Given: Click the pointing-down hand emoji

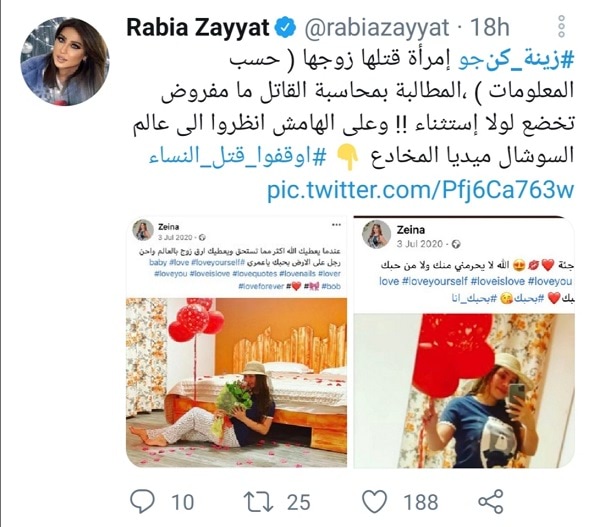Looking at the screenshot, I should pyautogui.click(x=349, y=156).
